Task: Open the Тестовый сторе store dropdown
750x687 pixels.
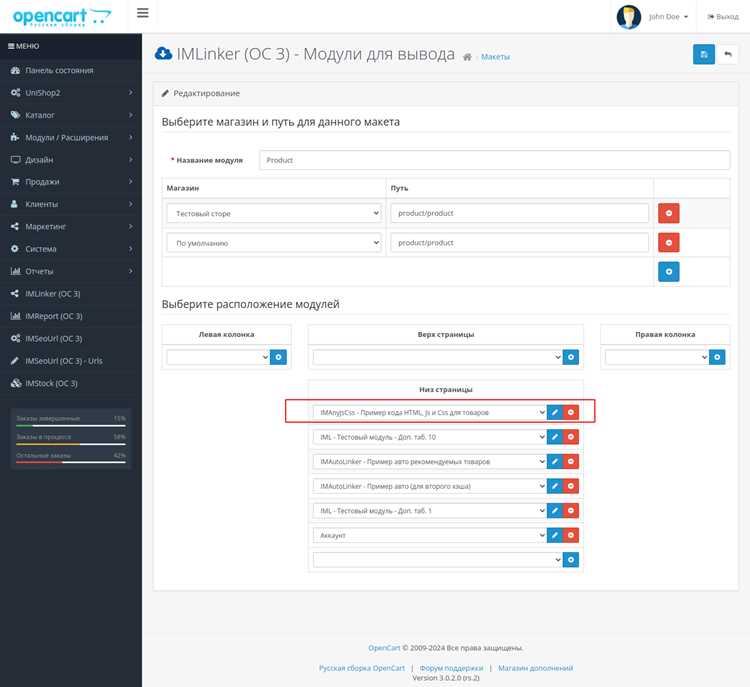Action: click(x=274, y=213)
